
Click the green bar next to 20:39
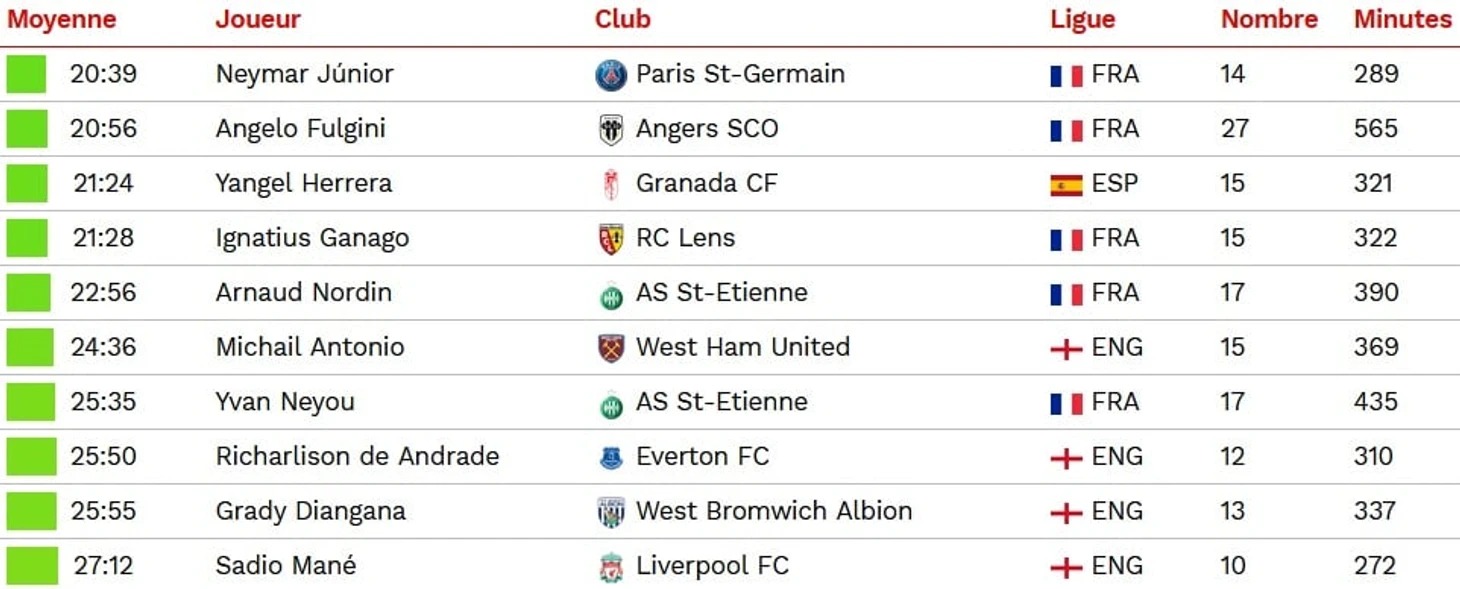26,74
